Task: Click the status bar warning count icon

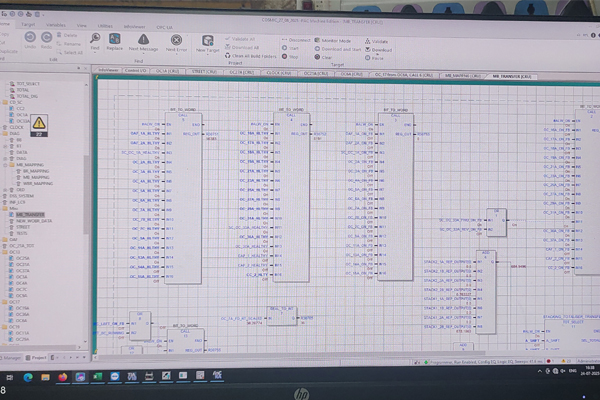Action: click(x=564, y=361)
